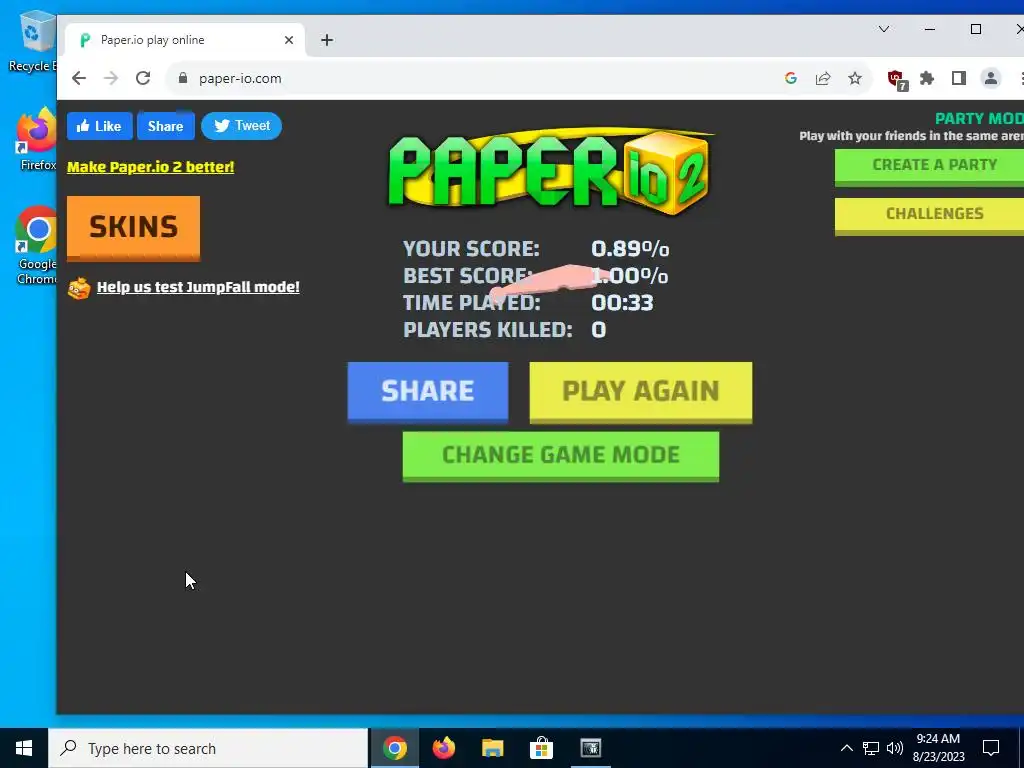Click the PLAY AGAIN button
The image size is (1024, 768).
coord(641,392)
